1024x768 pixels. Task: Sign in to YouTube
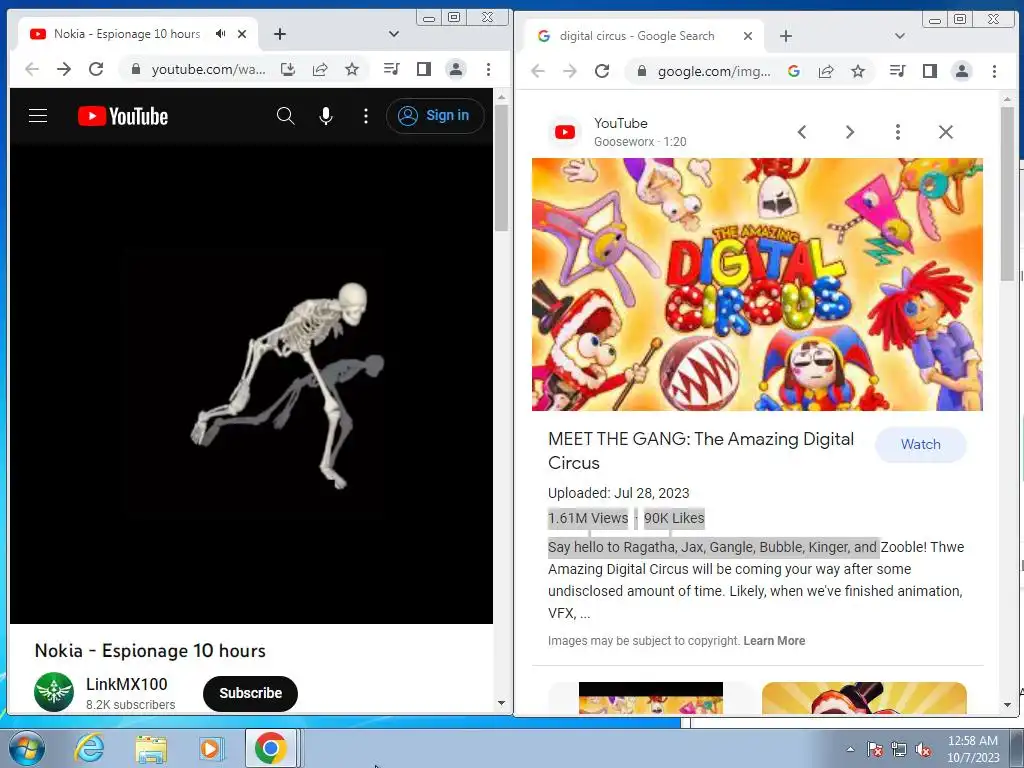tap(435, 116)
